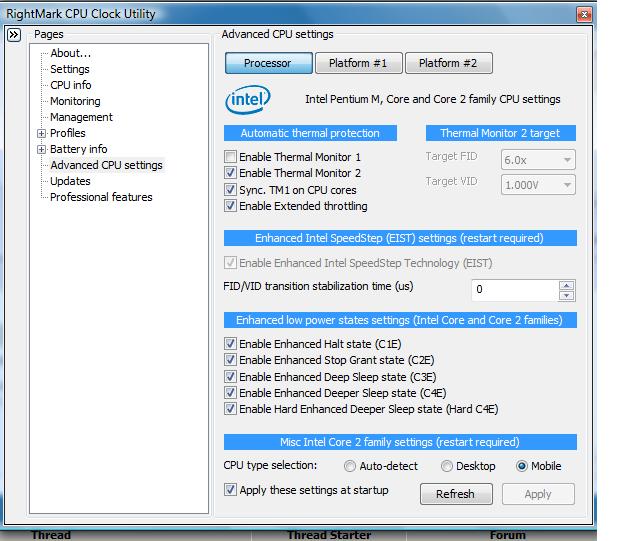The height and width of the screenshot is (541, 640).
Task: Expand the Profiles tree node
Action: pyautogui.click(x=41, y=134)
